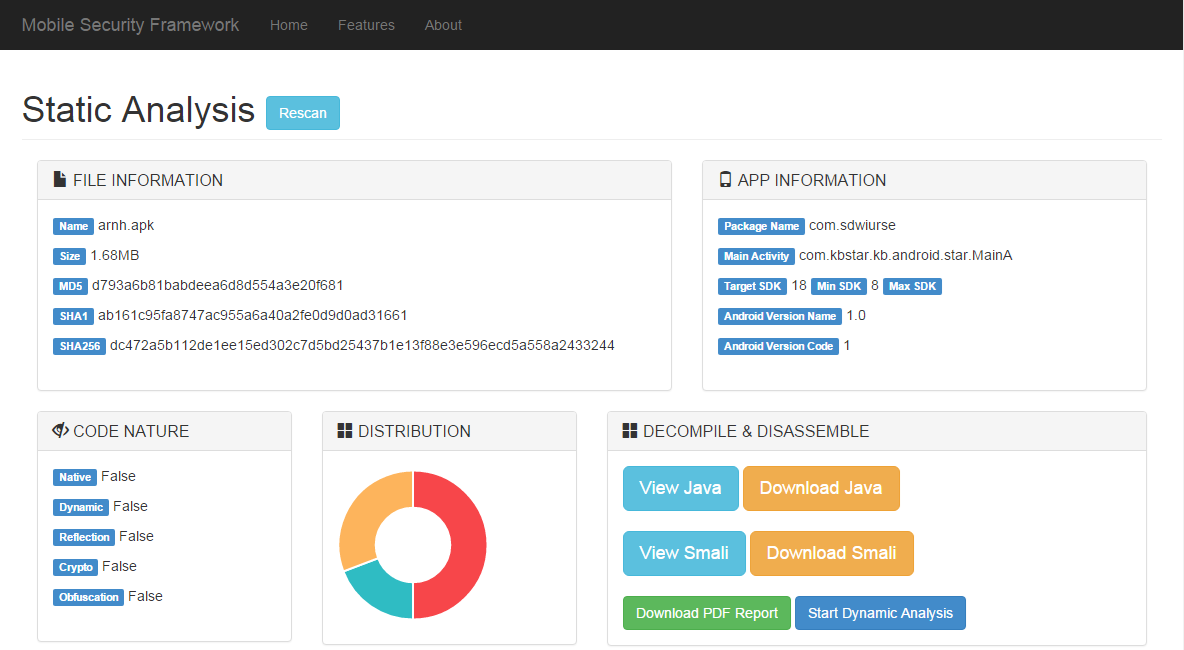Click the File Information document icon
1184x650 pixels.
tap(60, 180)
